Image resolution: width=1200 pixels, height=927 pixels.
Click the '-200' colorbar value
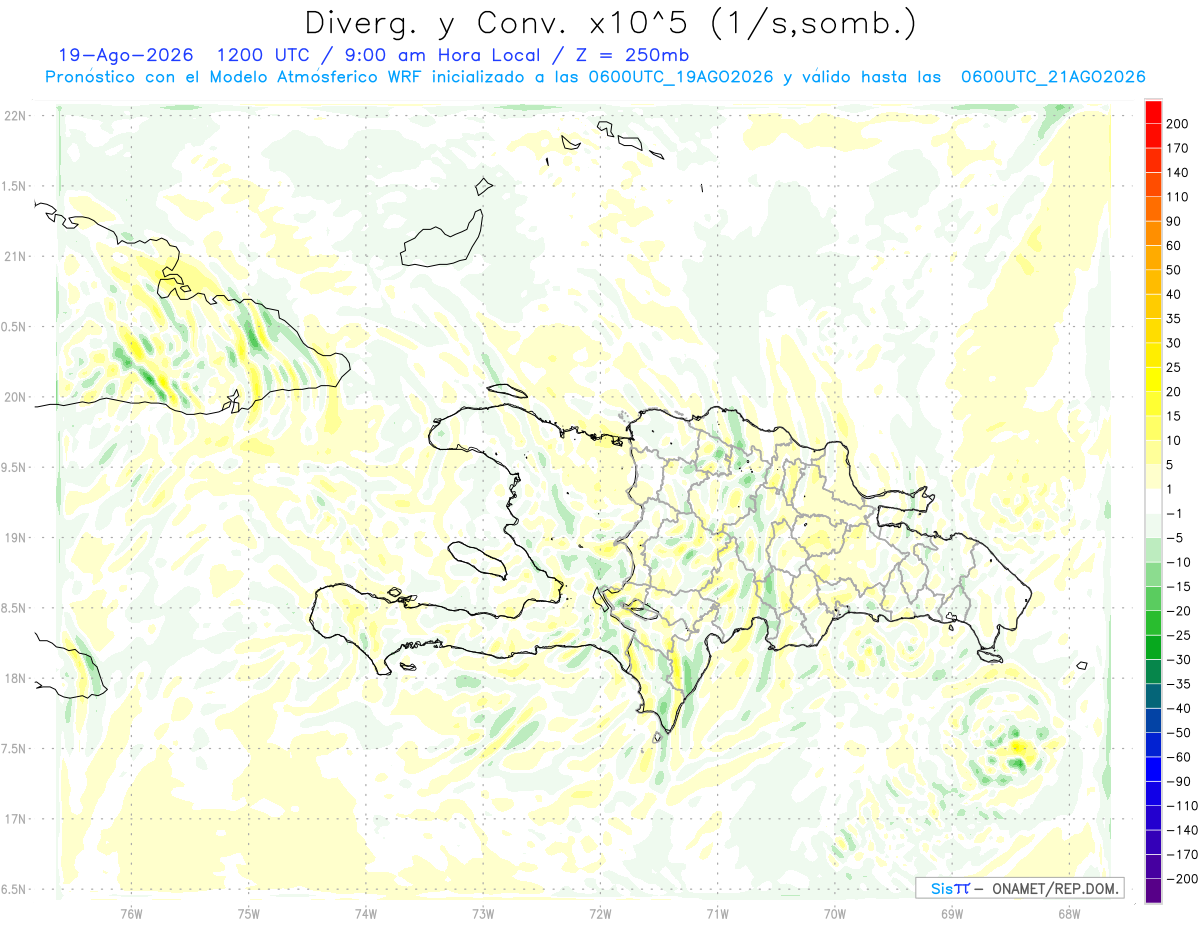pos(1181,879)
